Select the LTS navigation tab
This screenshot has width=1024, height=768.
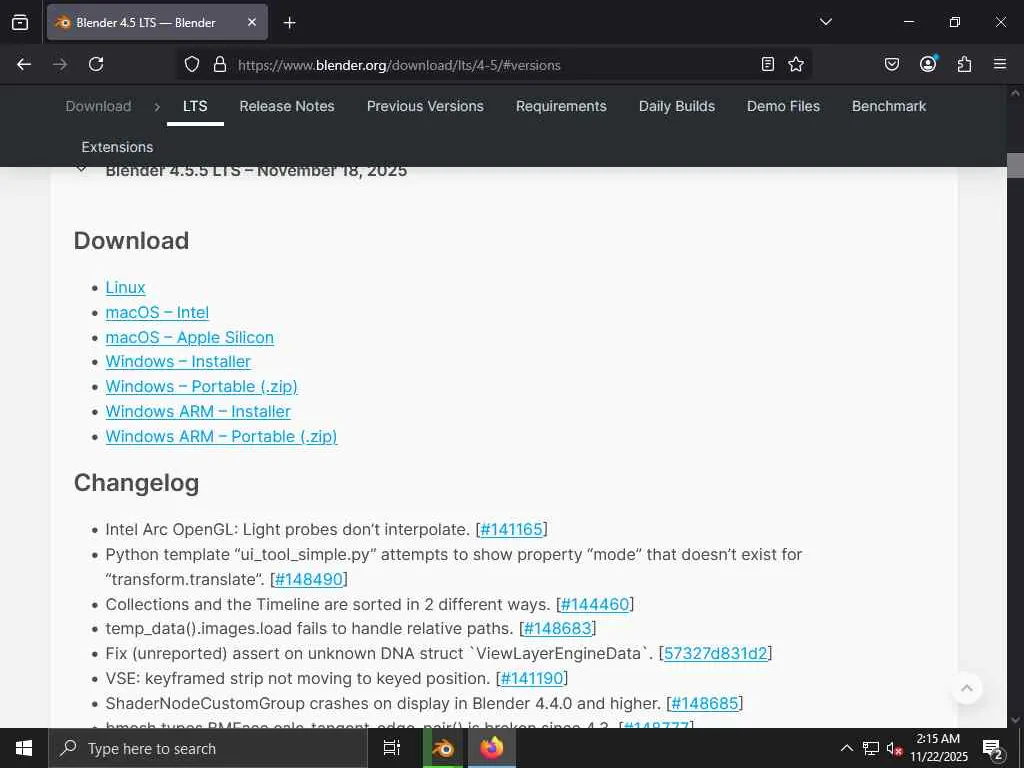tap(195, 106)
